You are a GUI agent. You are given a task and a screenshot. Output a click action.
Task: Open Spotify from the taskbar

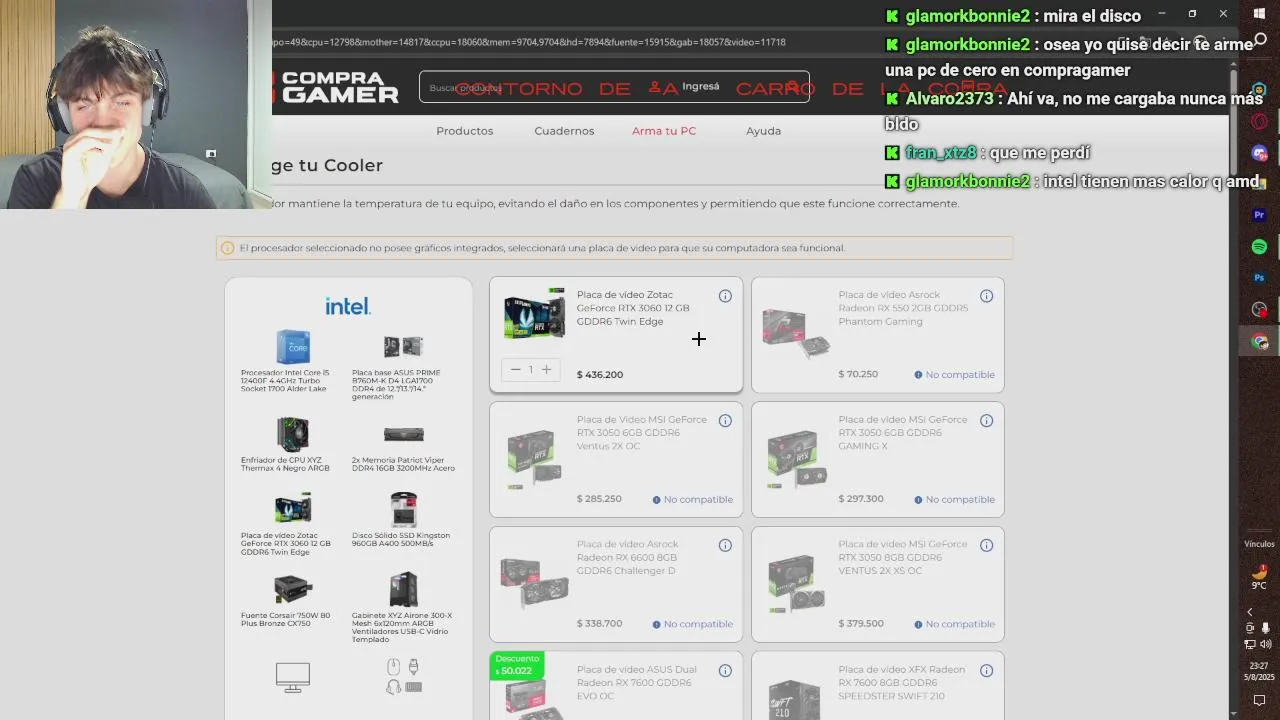[1259, 246]
